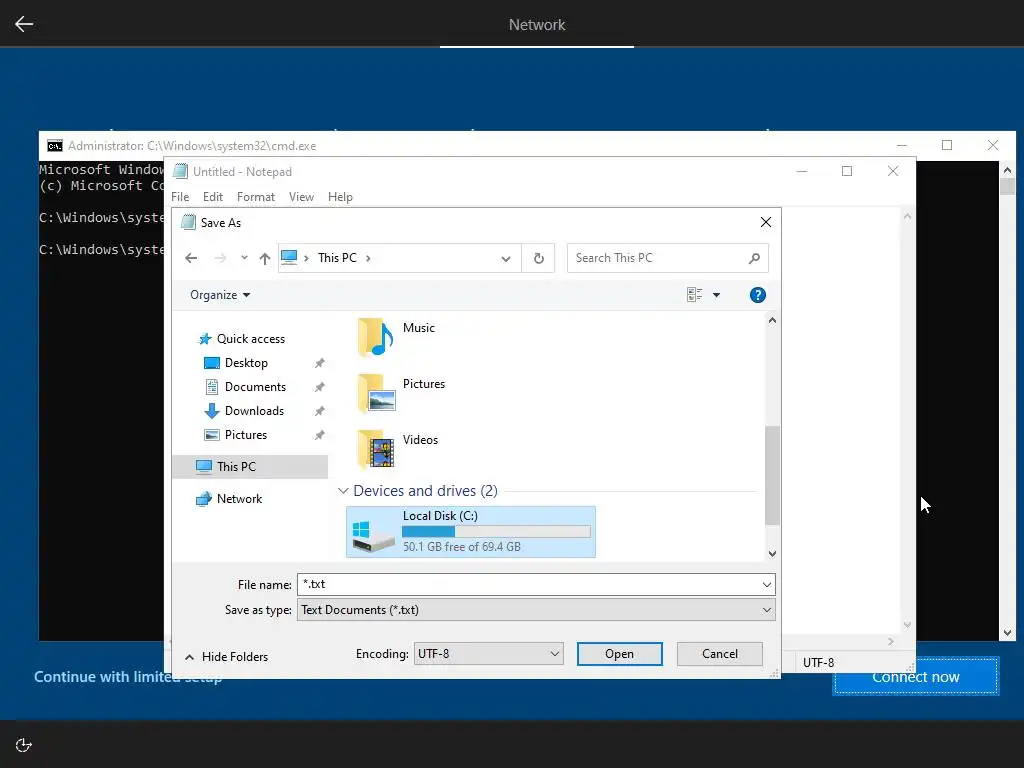Open the Save As help icon
Viewport: 1024px width, 768px height.
(x=758, y=295)
